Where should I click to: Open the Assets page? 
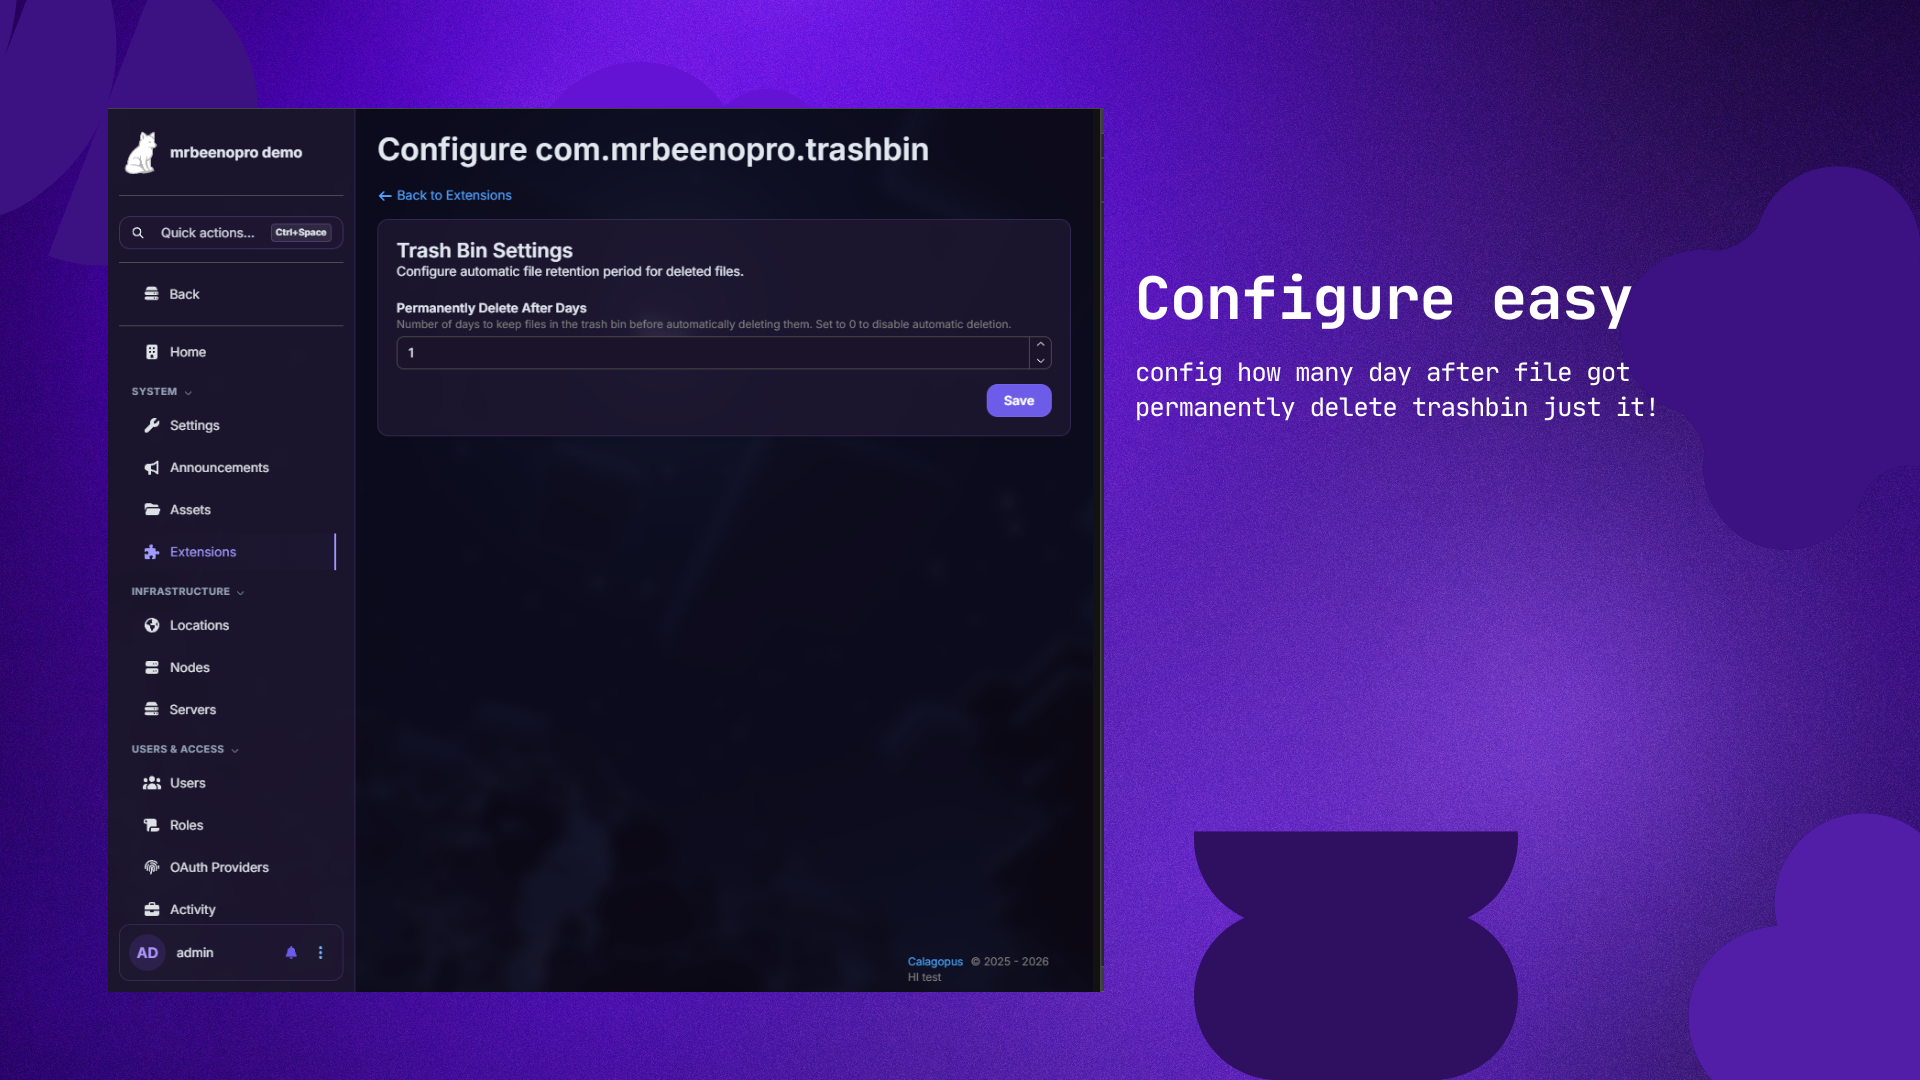click(x=231, y=510)
